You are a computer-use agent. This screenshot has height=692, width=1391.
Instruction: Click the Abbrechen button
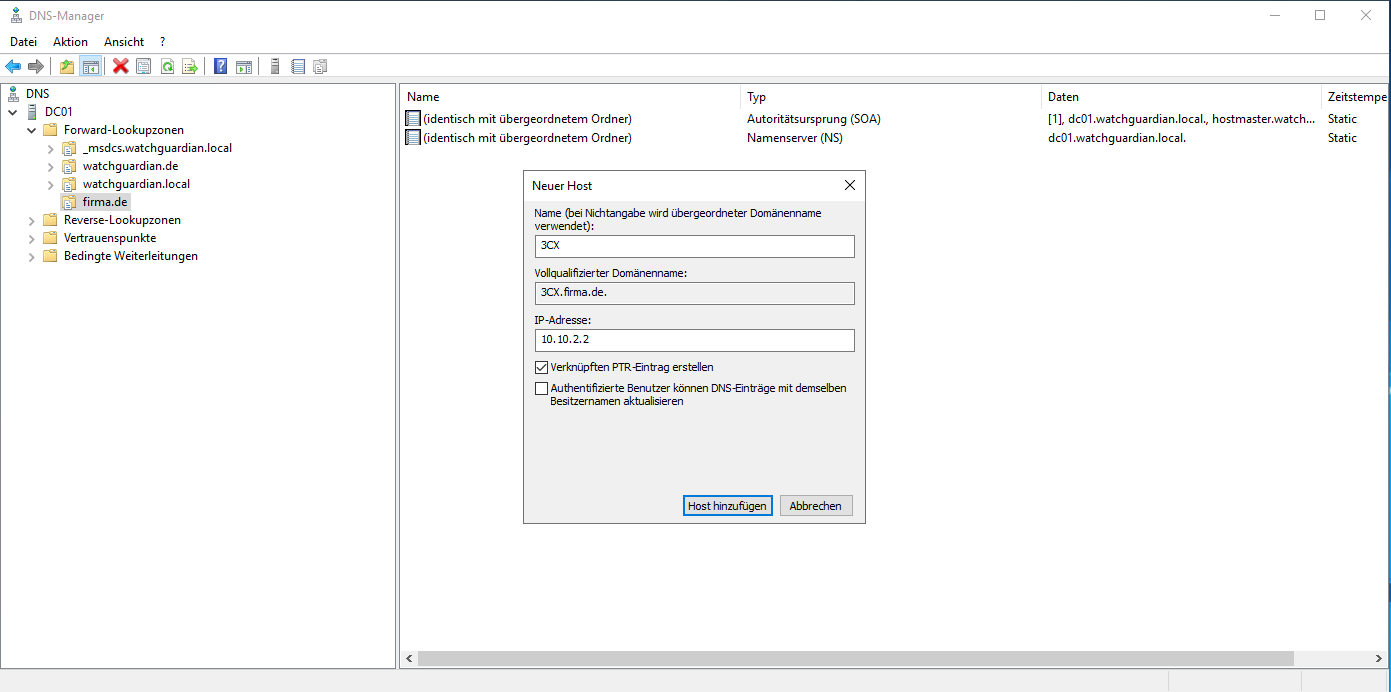pyautogui.click(x=815, y=506)
